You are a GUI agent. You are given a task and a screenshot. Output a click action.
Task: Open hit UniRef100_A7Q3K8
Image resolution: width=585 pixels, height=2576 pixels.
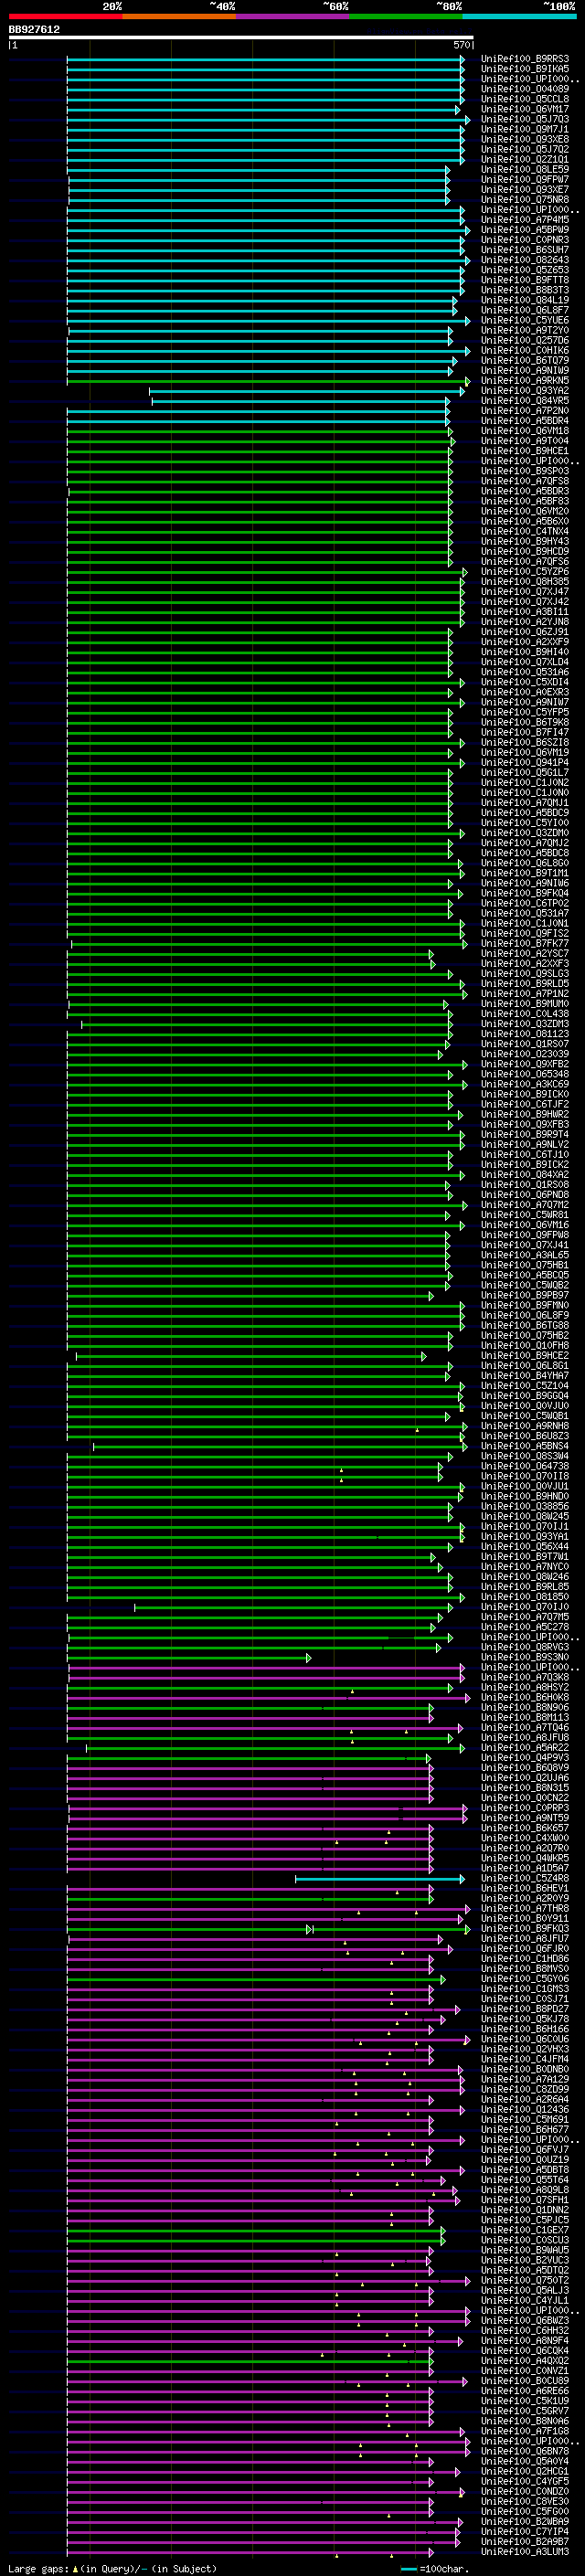tap(525, 1677)
